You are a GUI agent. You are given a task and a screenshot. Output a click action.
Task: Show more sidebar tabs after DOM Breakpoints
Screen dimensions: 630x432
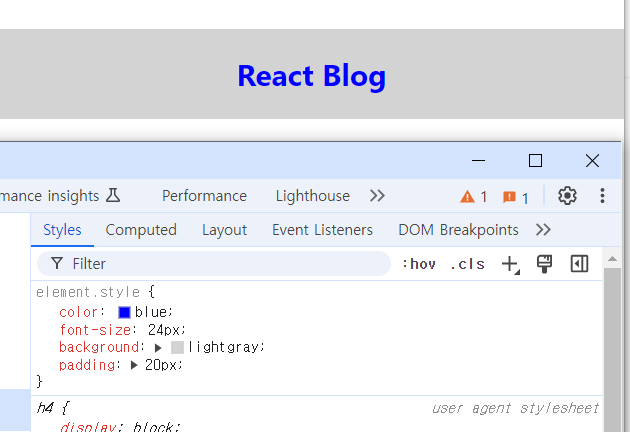[543, 230]
